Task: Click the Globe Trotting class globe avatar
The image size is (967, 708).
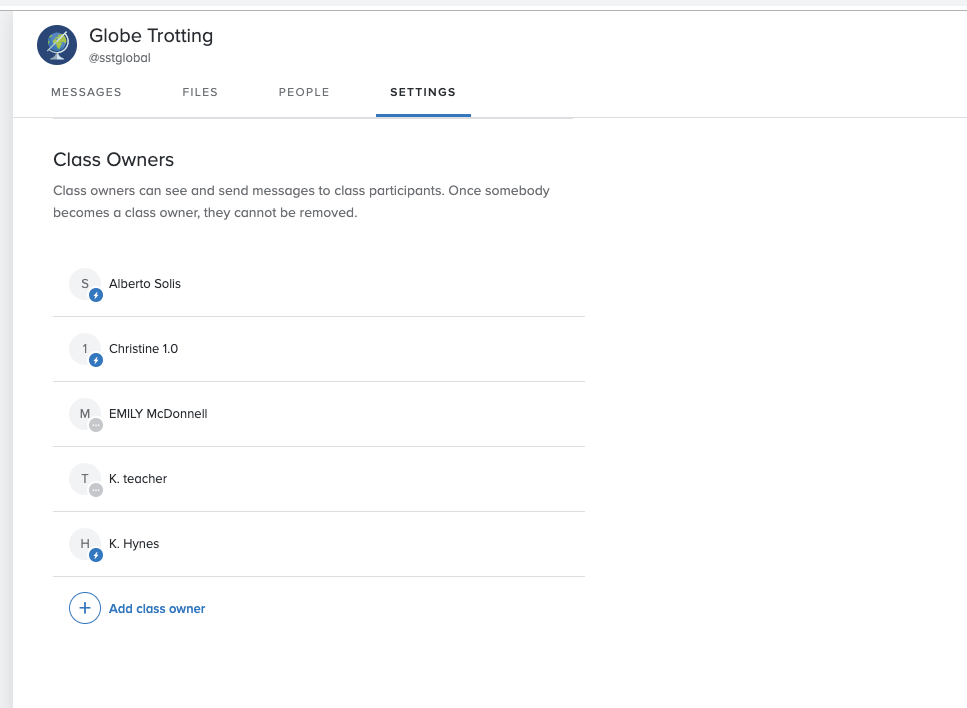Action: coord(57,45)
